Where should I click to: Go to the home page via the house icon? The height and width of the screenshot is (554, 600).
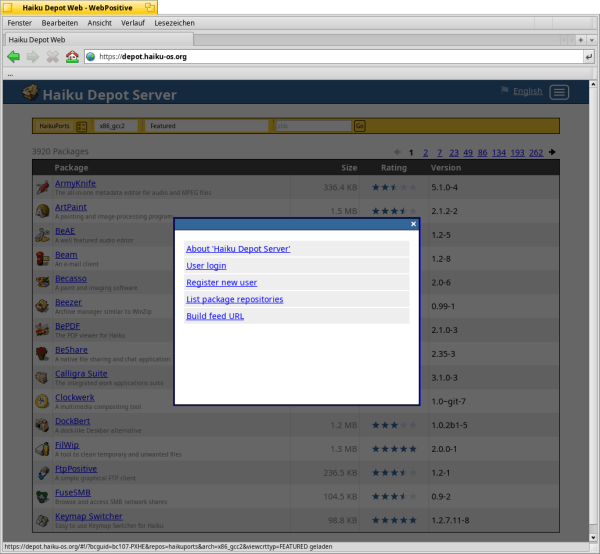pyautogui.click(x=71, y=57)
